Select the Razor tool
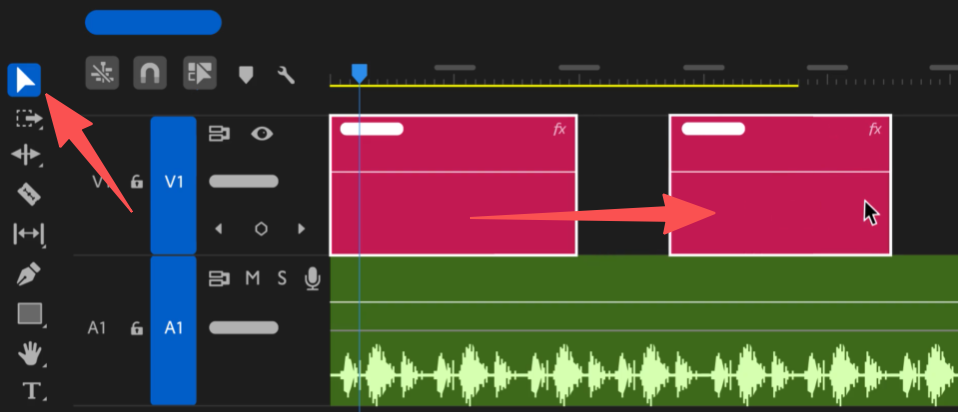 28,194
